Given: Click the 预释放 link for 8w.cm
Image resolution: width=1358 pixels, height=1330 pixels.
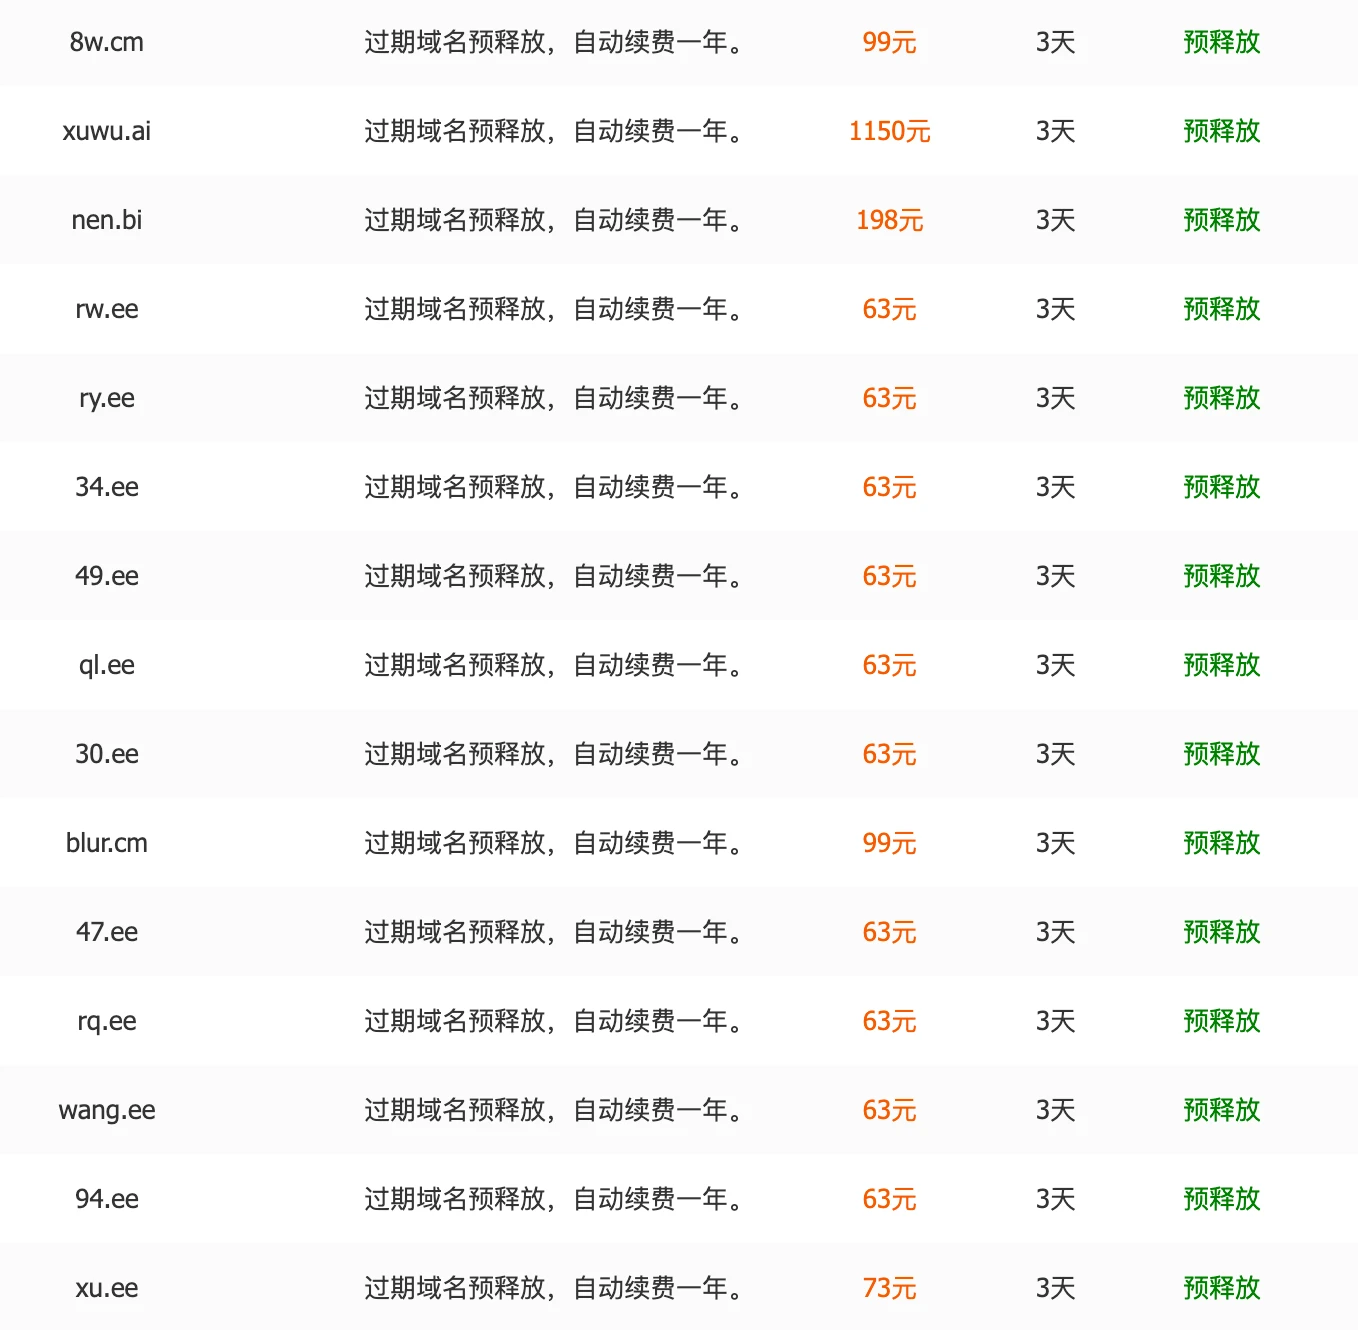Looking at the screenshot, I should (1221, 42).
